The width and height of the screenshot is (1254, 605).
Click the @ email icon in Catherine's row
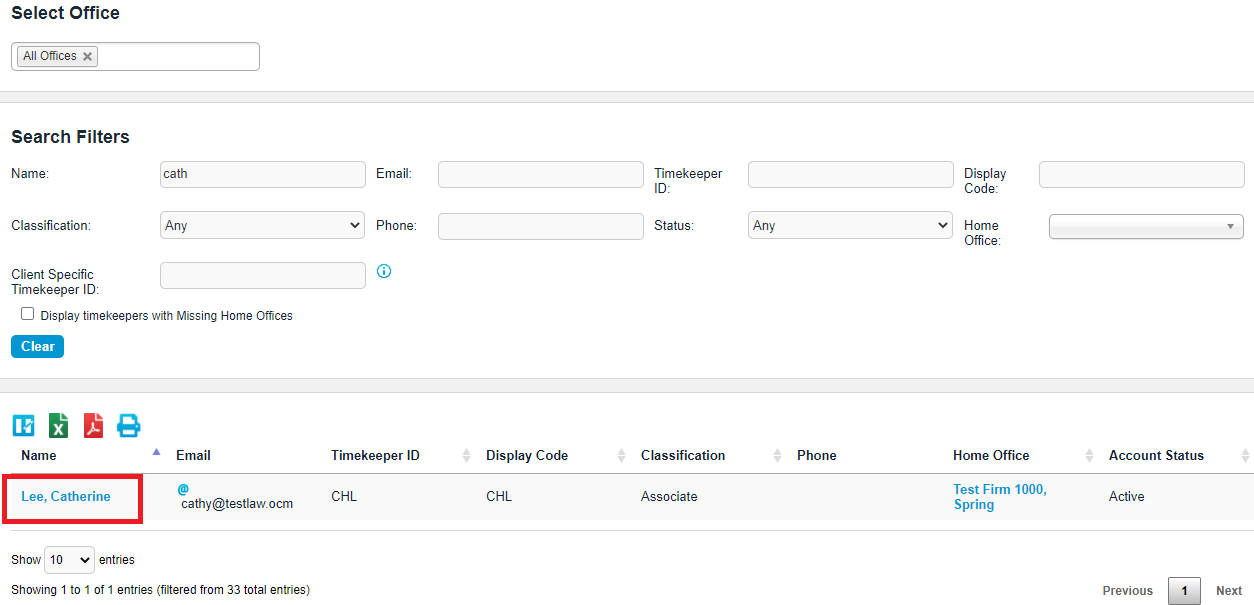pyautogui.click(x=183, y=489)
